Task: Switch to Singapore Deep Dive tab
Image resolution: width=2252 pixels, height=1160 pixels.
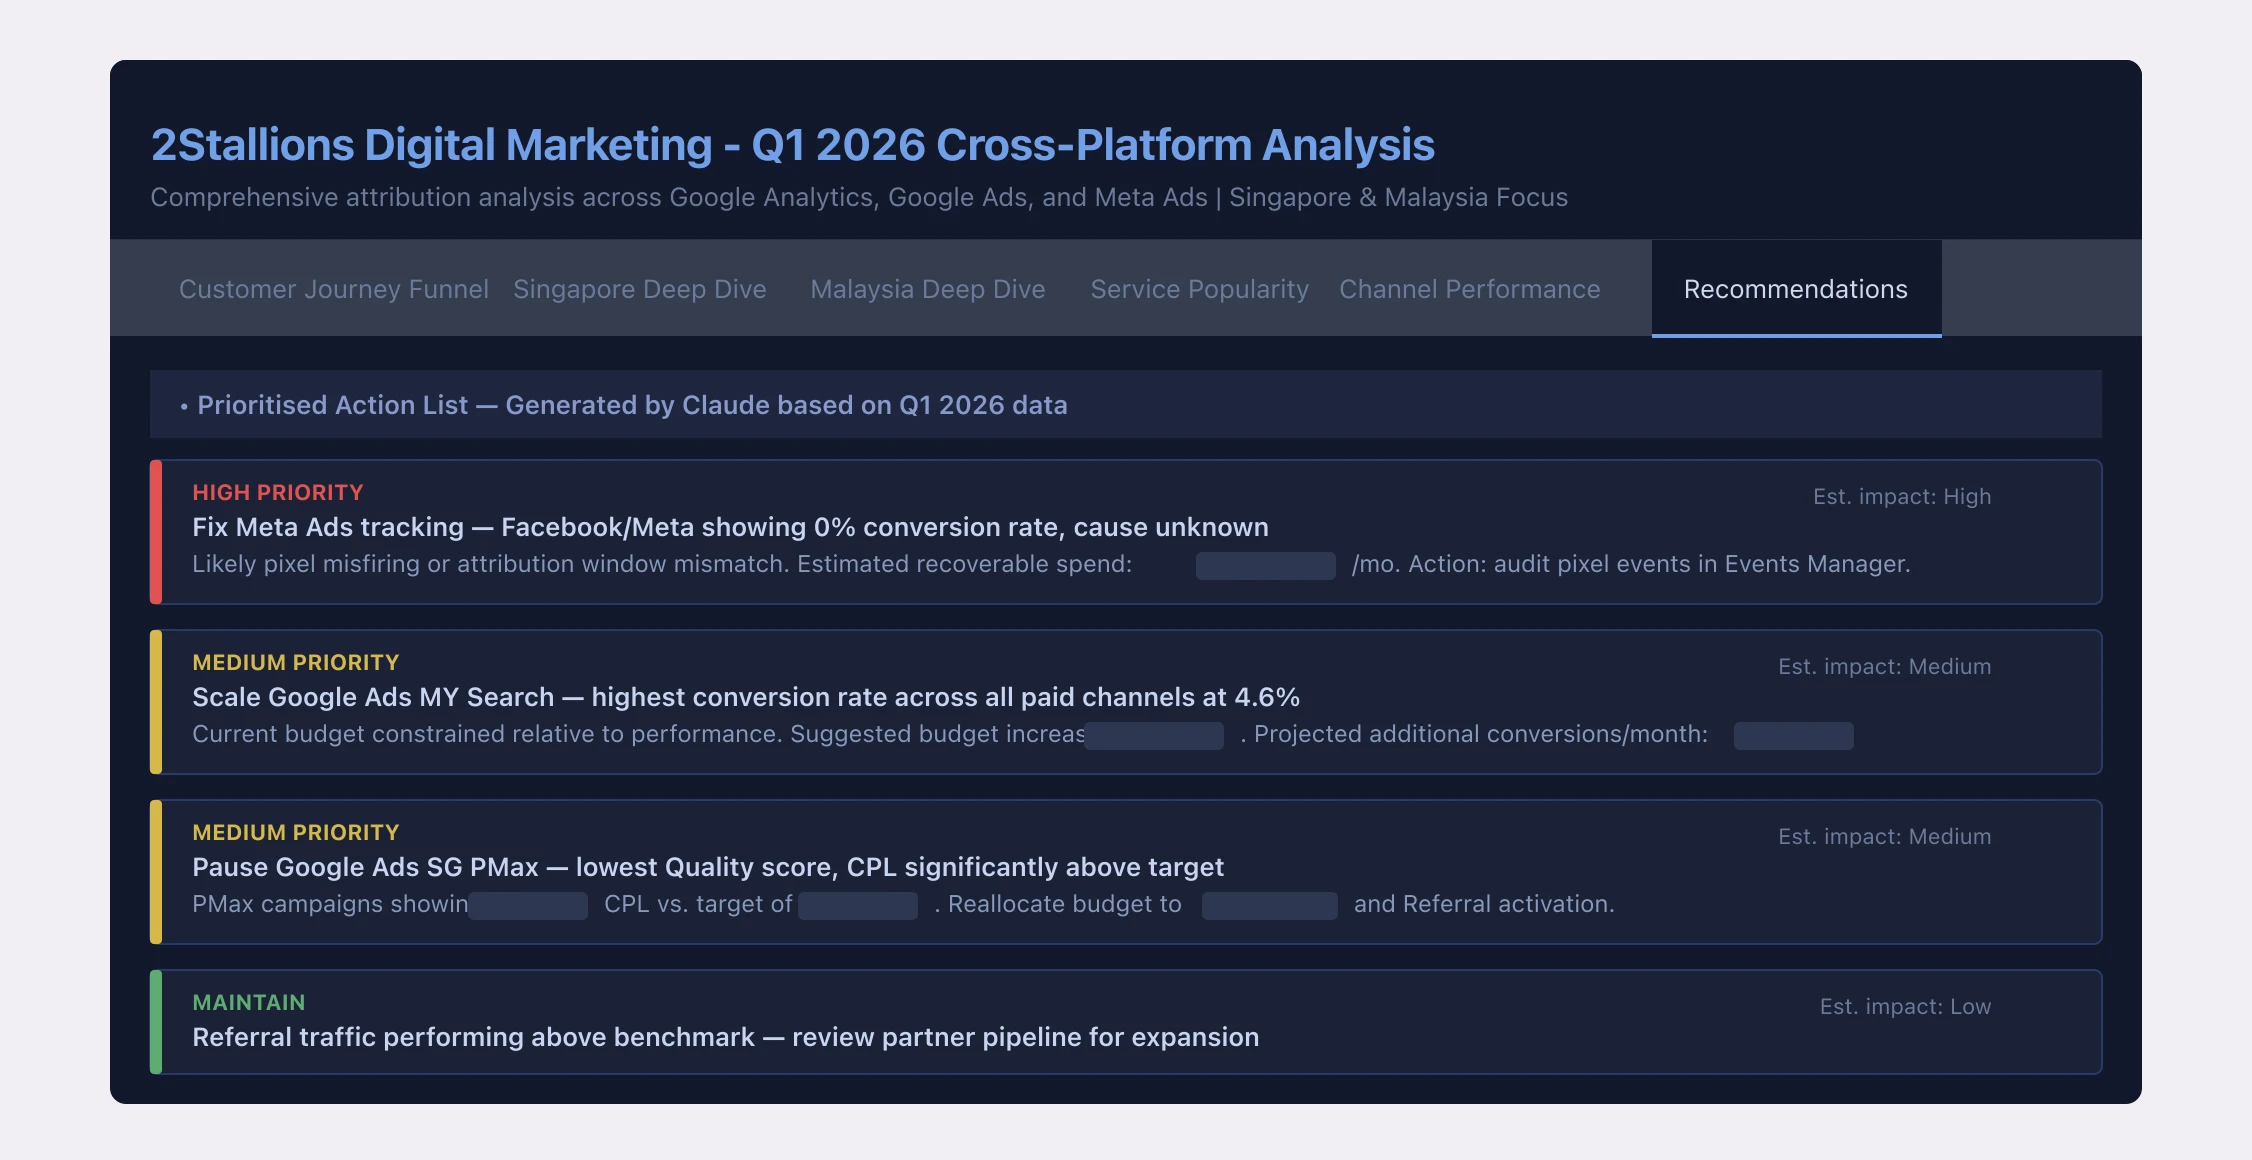Action: tap(639, 289)
